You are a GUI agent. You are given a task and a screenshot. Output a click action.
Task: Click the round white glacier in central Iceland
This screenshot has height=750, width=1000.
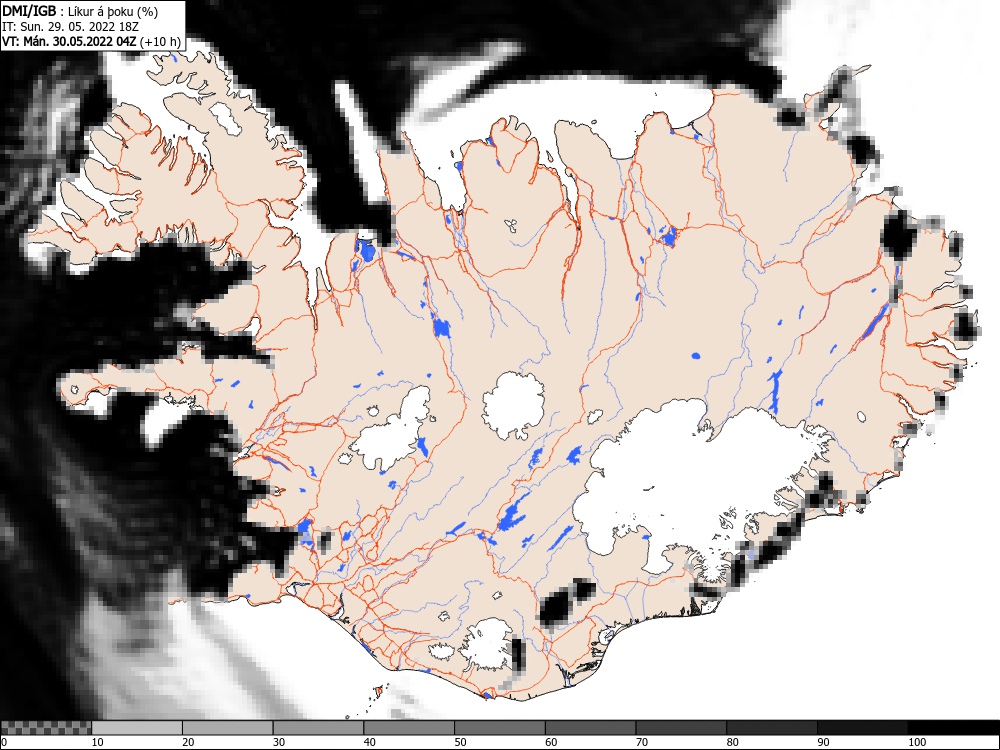coord(513,406)
